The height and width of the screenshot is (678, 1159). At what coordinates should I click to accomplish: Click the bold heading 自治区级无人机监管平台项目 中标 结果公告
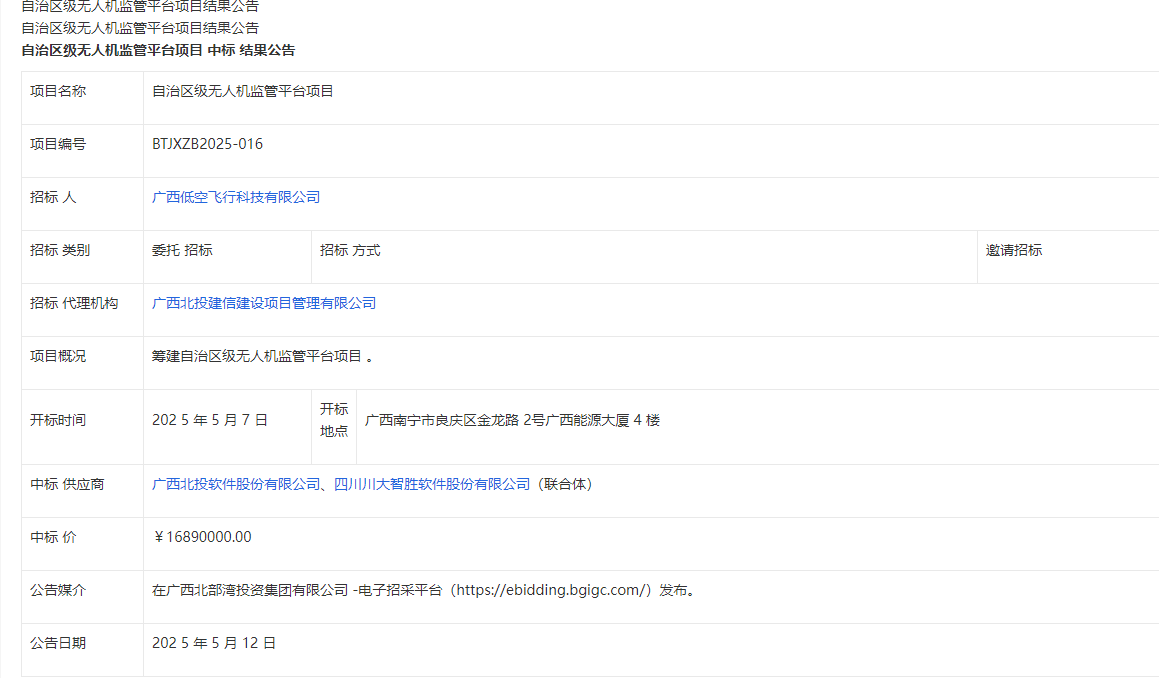(x=158, y=50)
